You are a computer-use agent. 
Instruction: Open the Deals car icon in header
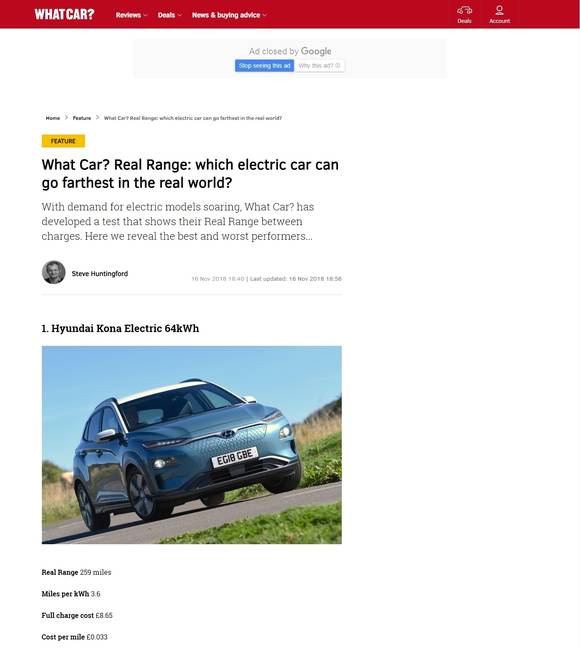(x=464, y=10)
